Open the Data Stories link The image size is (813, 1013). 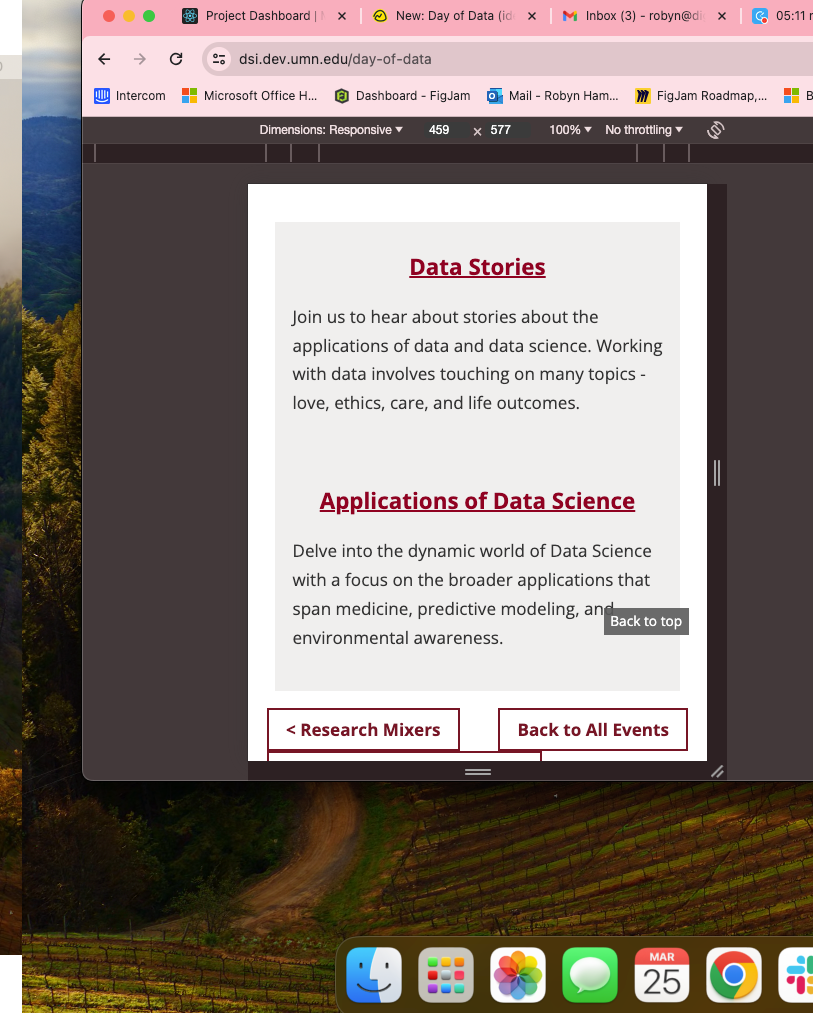pos(477,267)
